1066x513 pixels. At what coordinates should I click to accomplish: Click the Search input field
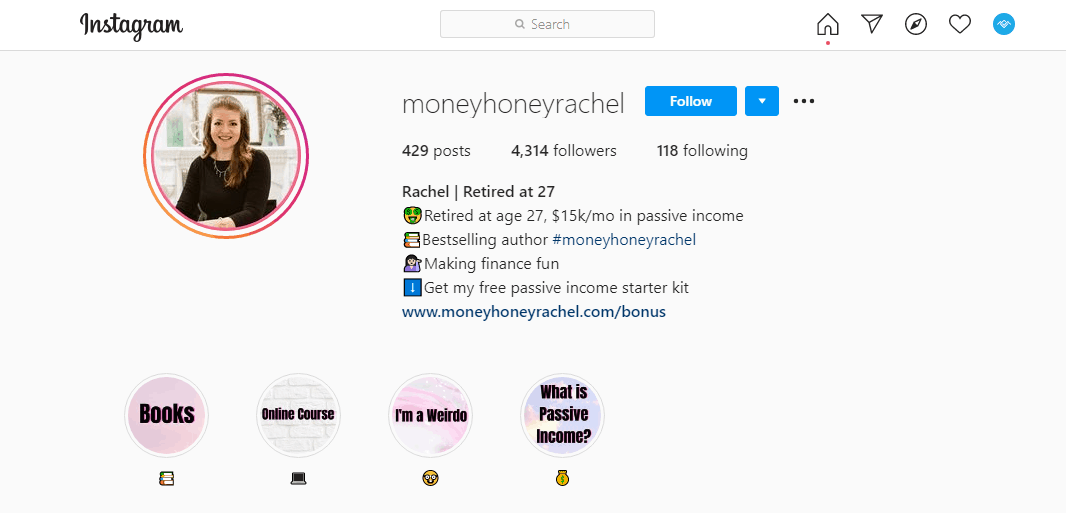(547, 24)
